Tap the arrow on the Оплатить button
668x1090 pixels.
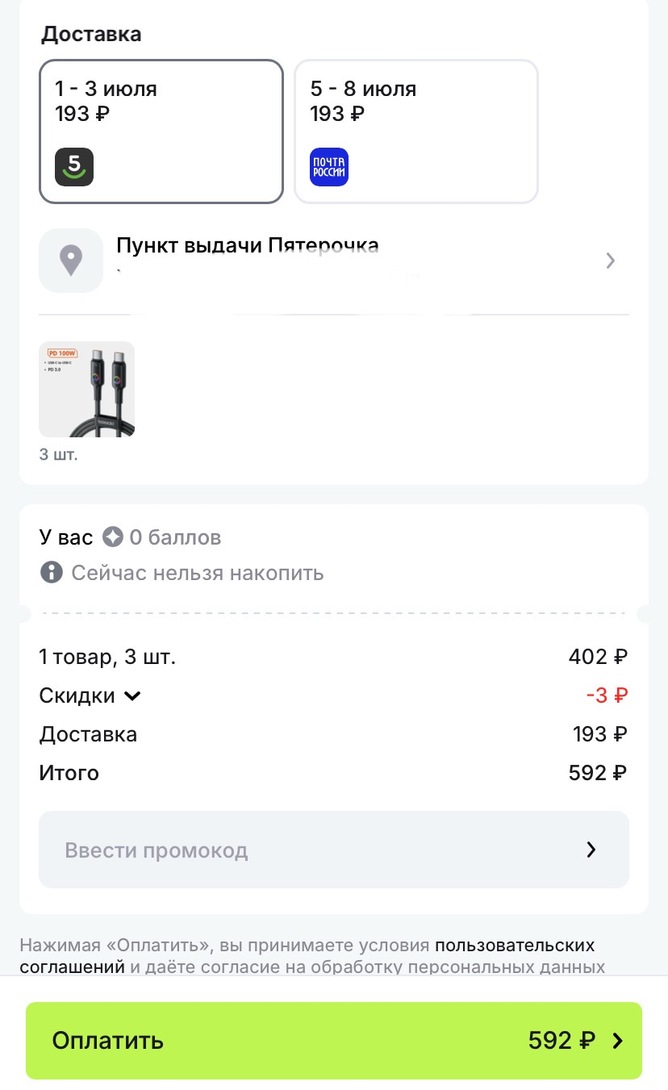[x=617, y=1041]
